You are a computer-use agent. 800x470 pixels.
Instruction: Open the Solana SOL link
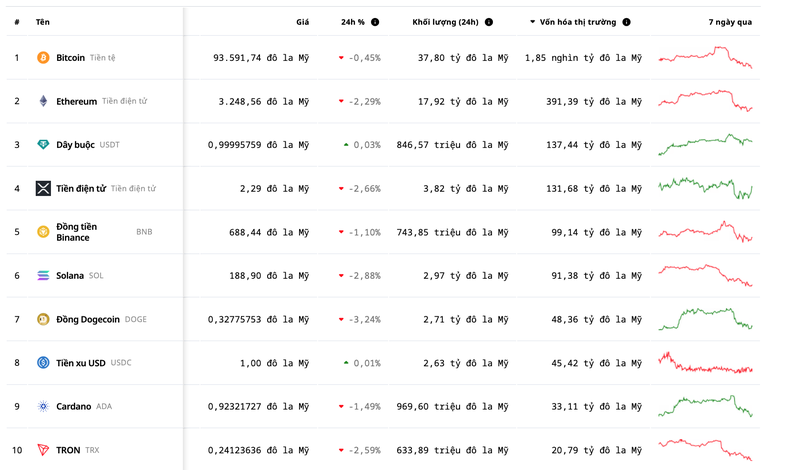(70, 276)
